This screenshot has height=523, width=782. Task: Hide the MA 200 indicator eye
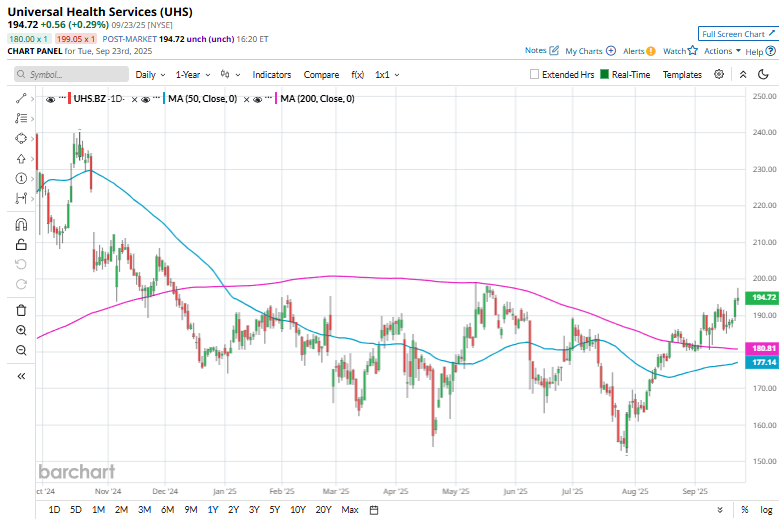point(257,99)
